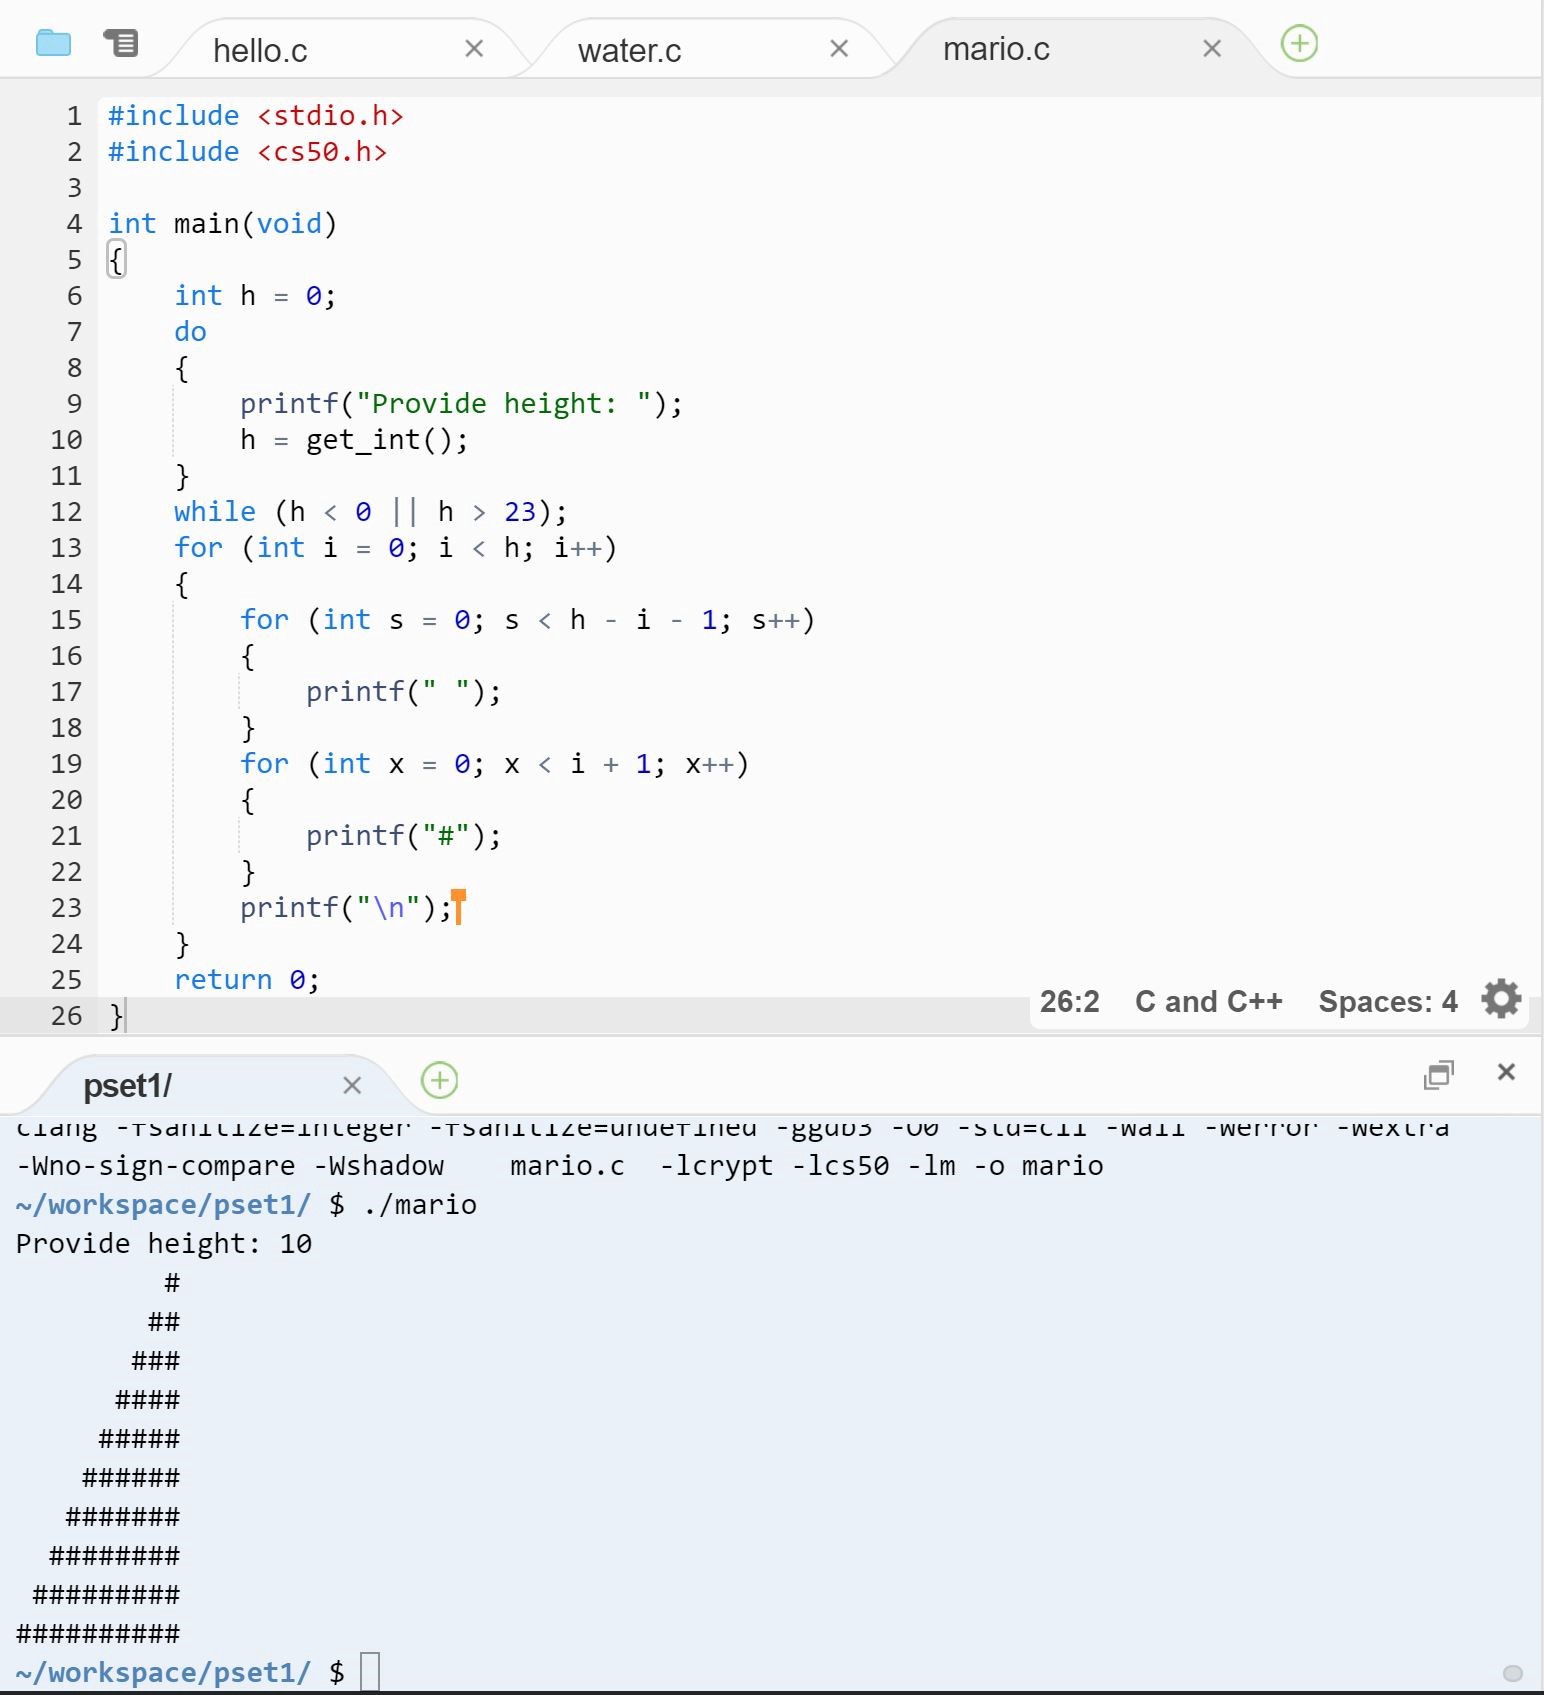Click the "./mario" command in terminal

420,1204
